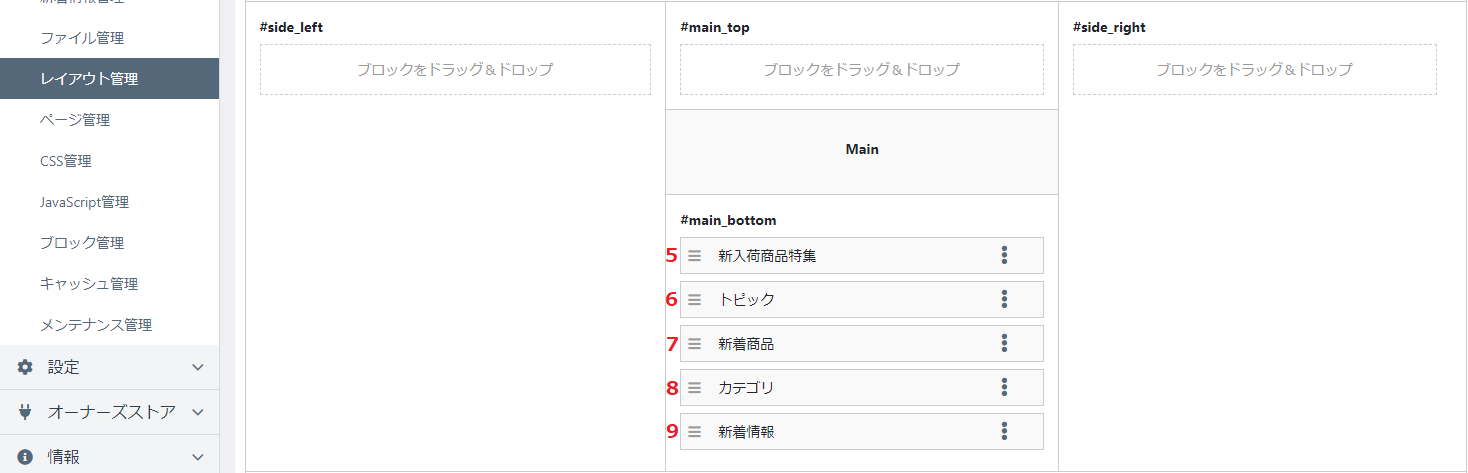Viewport: 1468px width, 473px height.
Task: Click the drag handle of カテゴリ block
Action: click(694, 388)
